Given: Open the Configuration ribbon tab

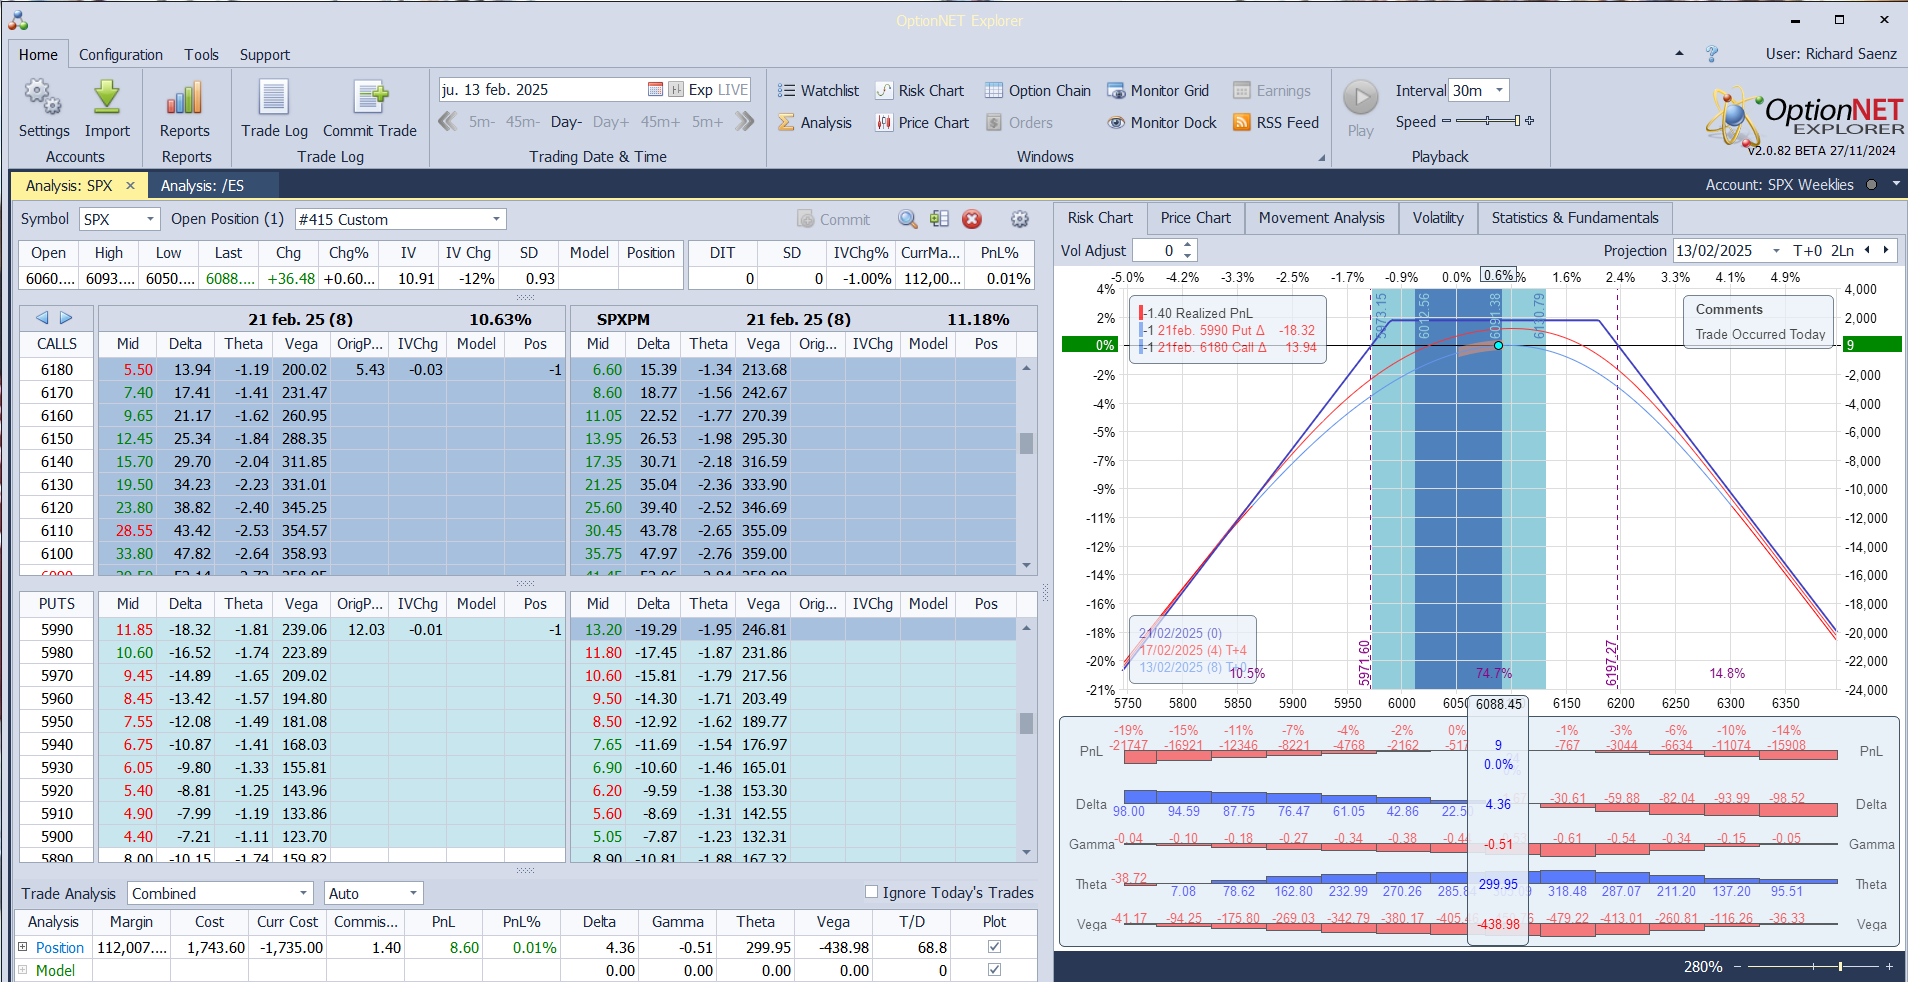Looking at the screenshot, I should pyautogui.click(x=121, y=55).
